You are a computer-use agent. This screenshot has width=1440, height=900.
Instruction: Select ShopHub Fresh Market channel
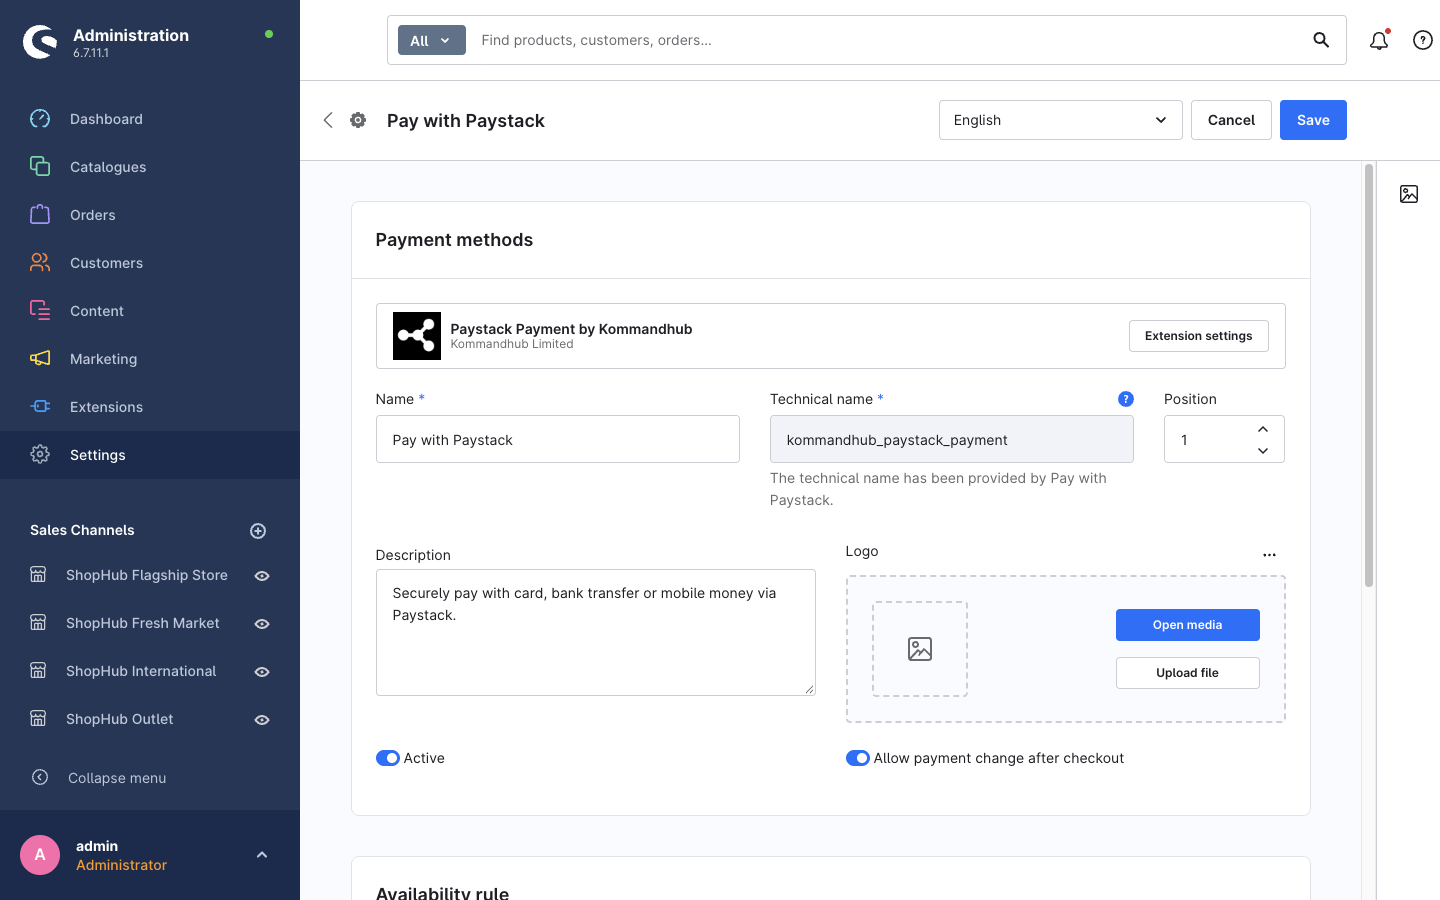(143, 623)
